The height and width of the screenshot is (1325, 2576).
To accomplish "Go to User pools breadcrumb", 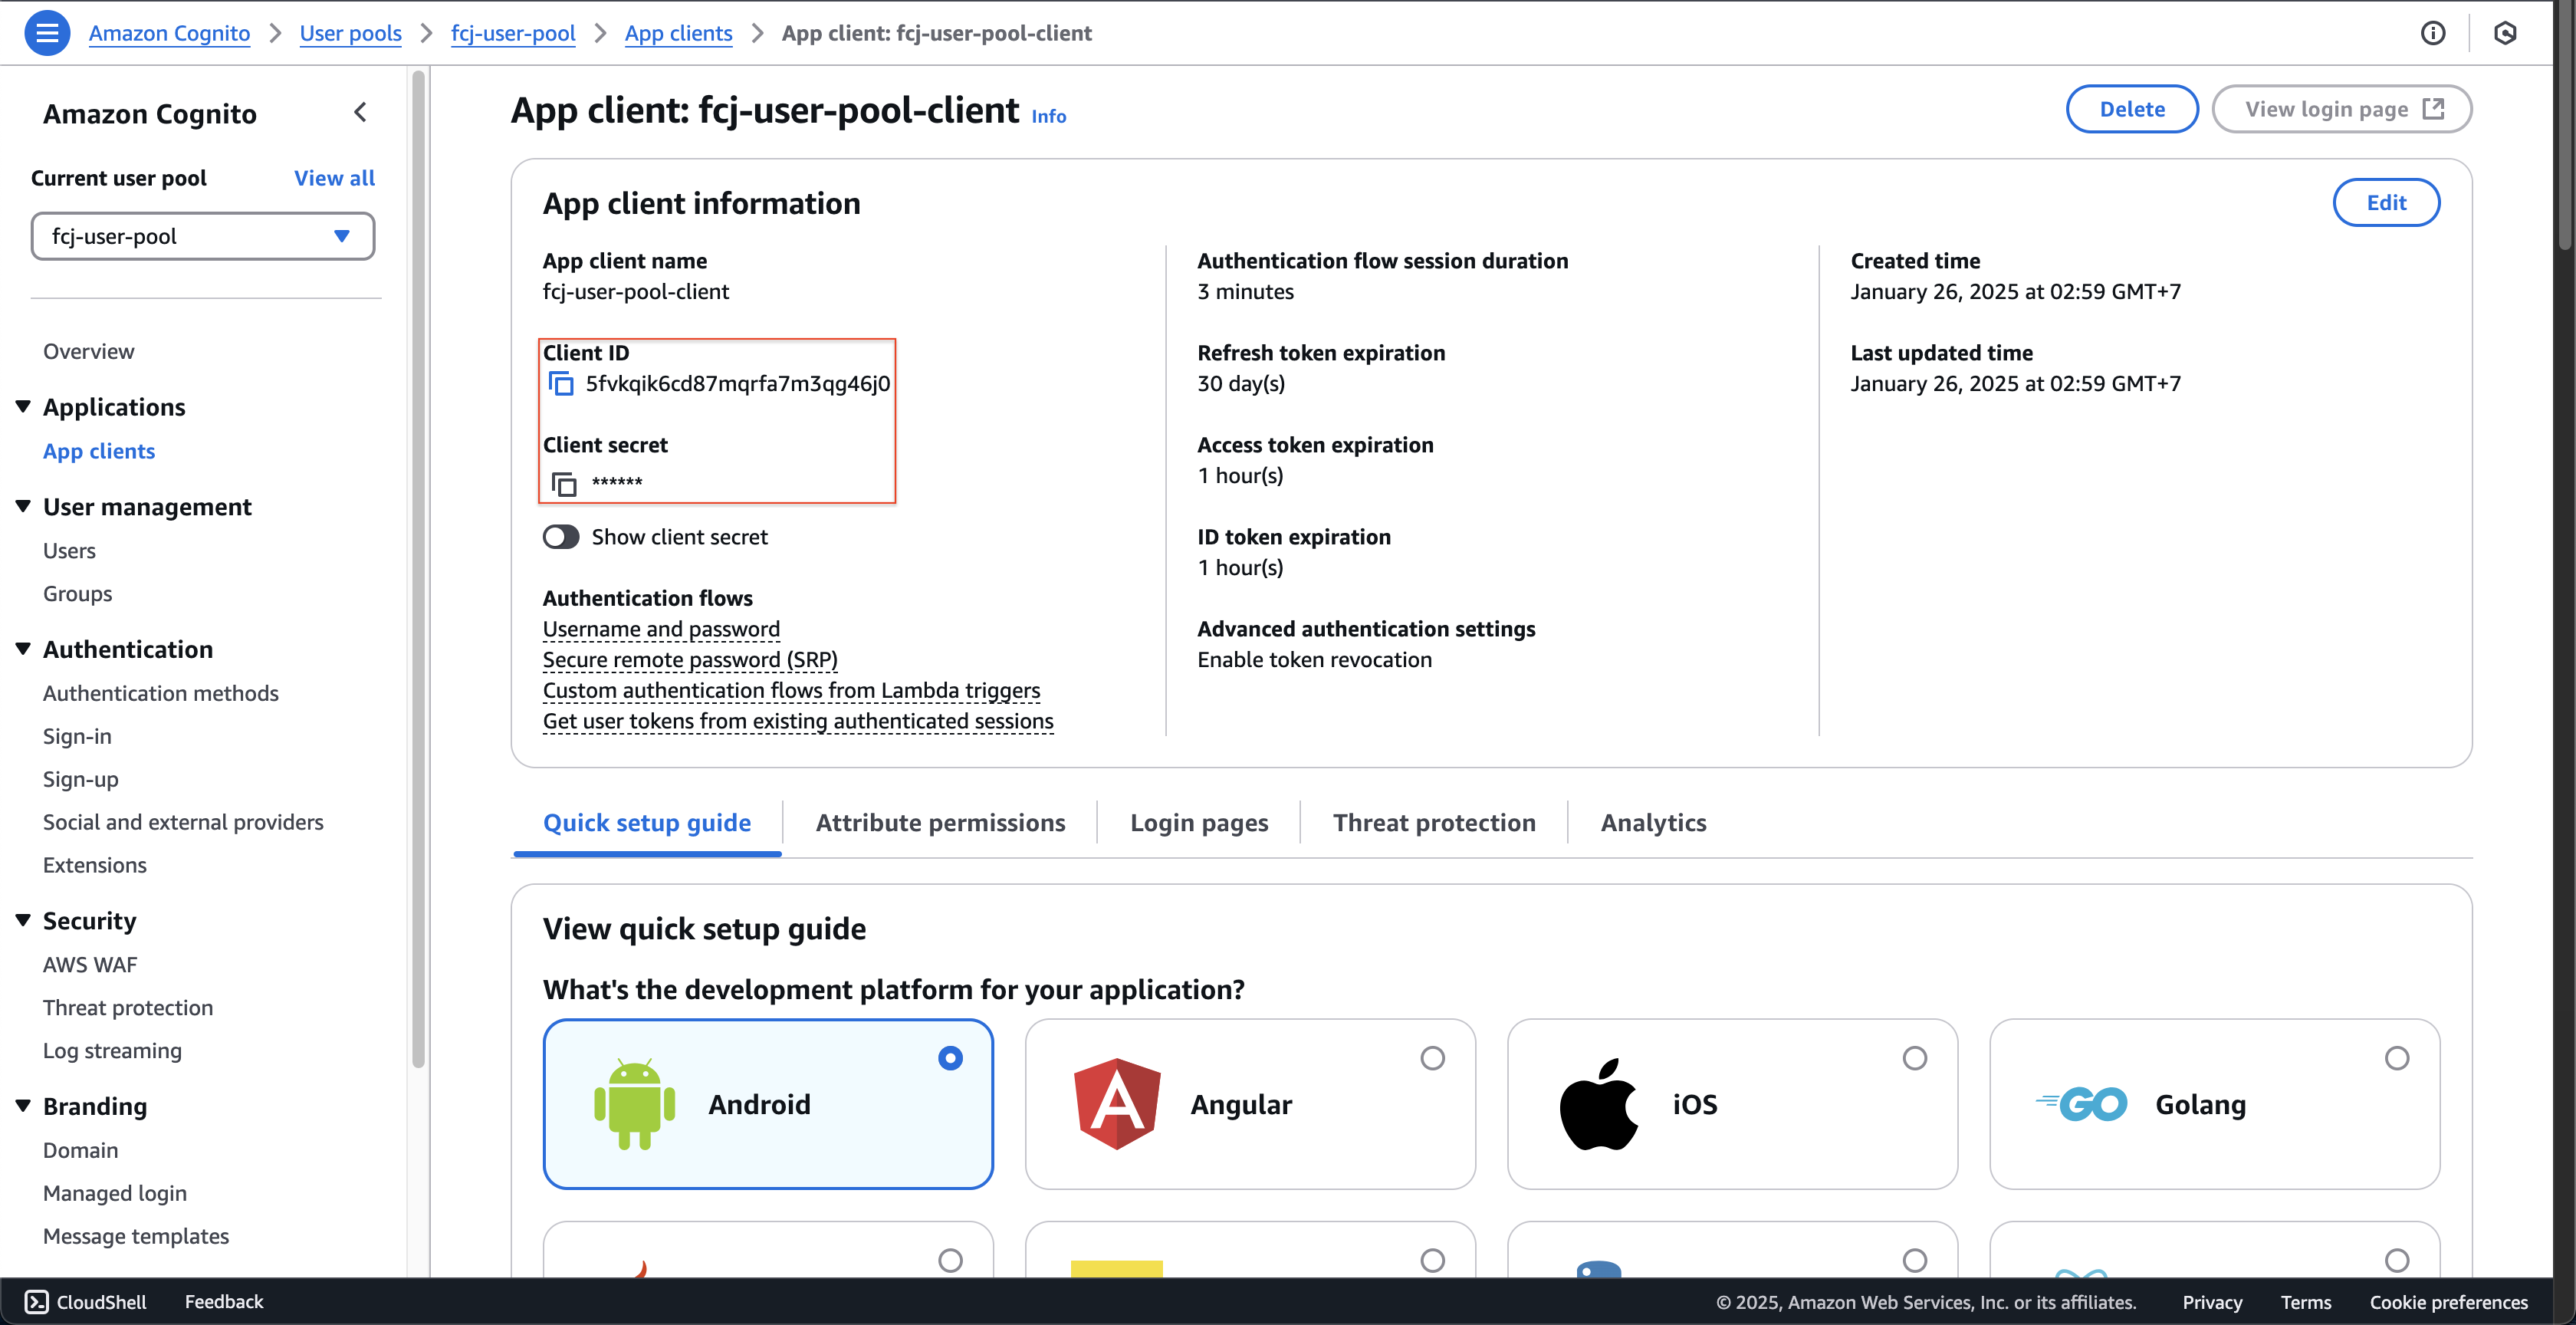I will [x=350, y=33].
